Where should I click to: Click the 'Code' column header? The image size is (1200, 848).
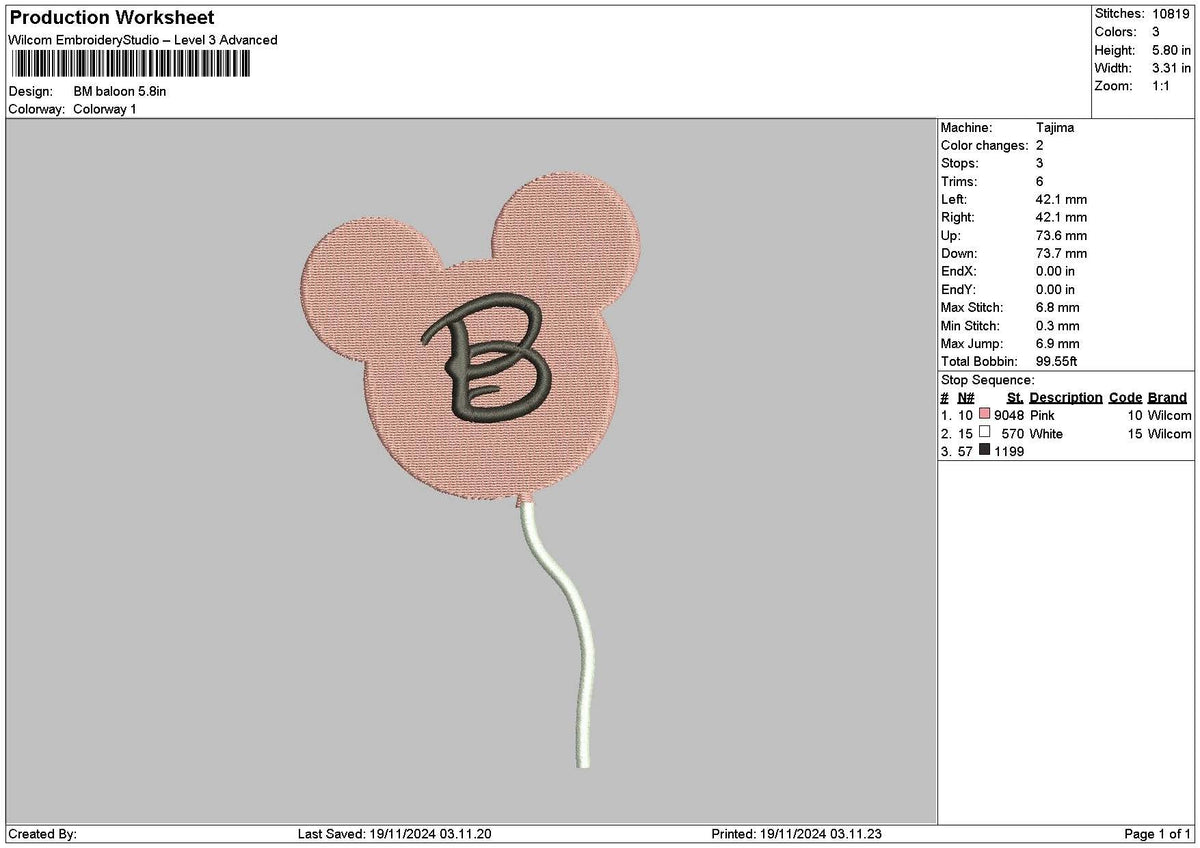[1126, 398]
